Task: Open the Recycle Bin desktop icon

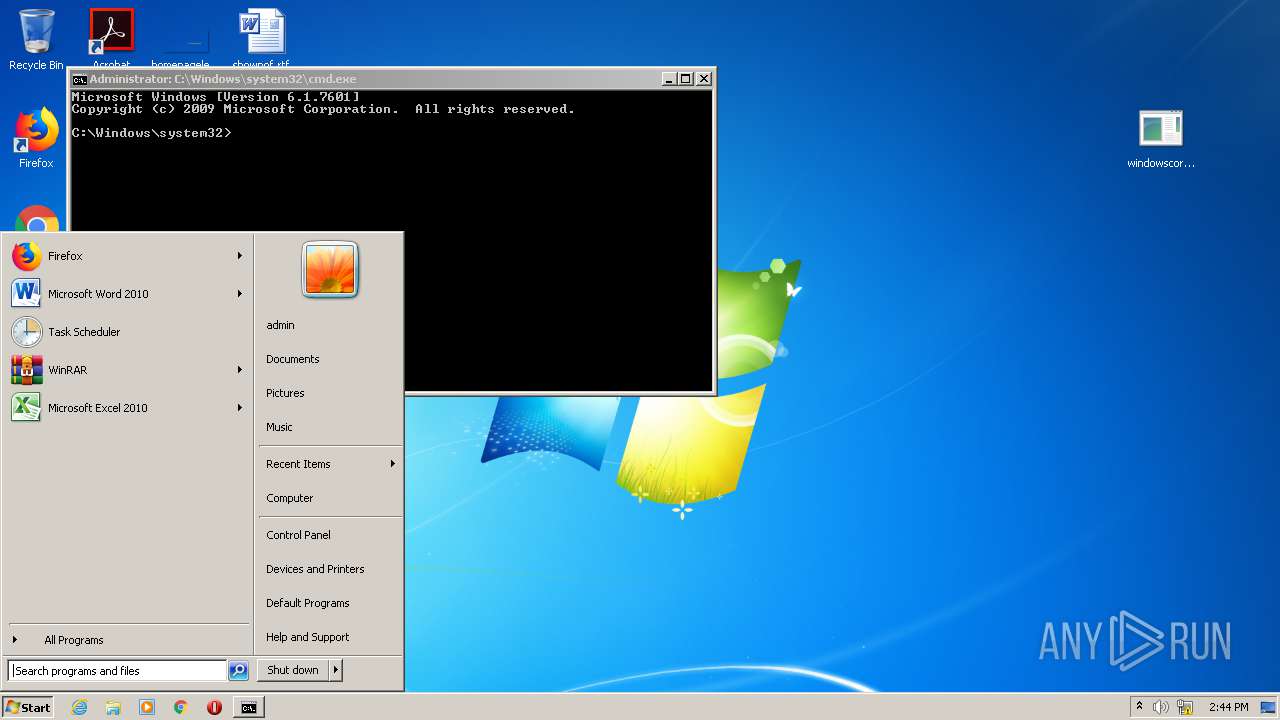Action: click(x=36, y=40)
